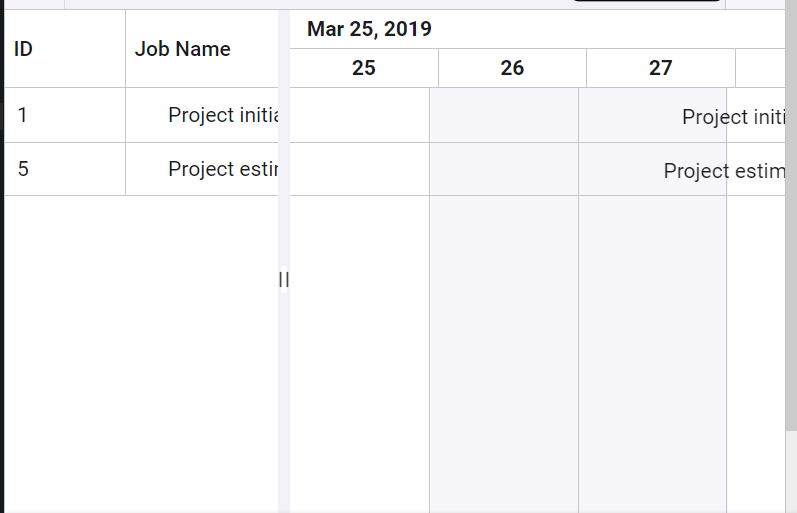Select the row with ID 1
This screenshot has height=513, width=797.
[23, 115]
